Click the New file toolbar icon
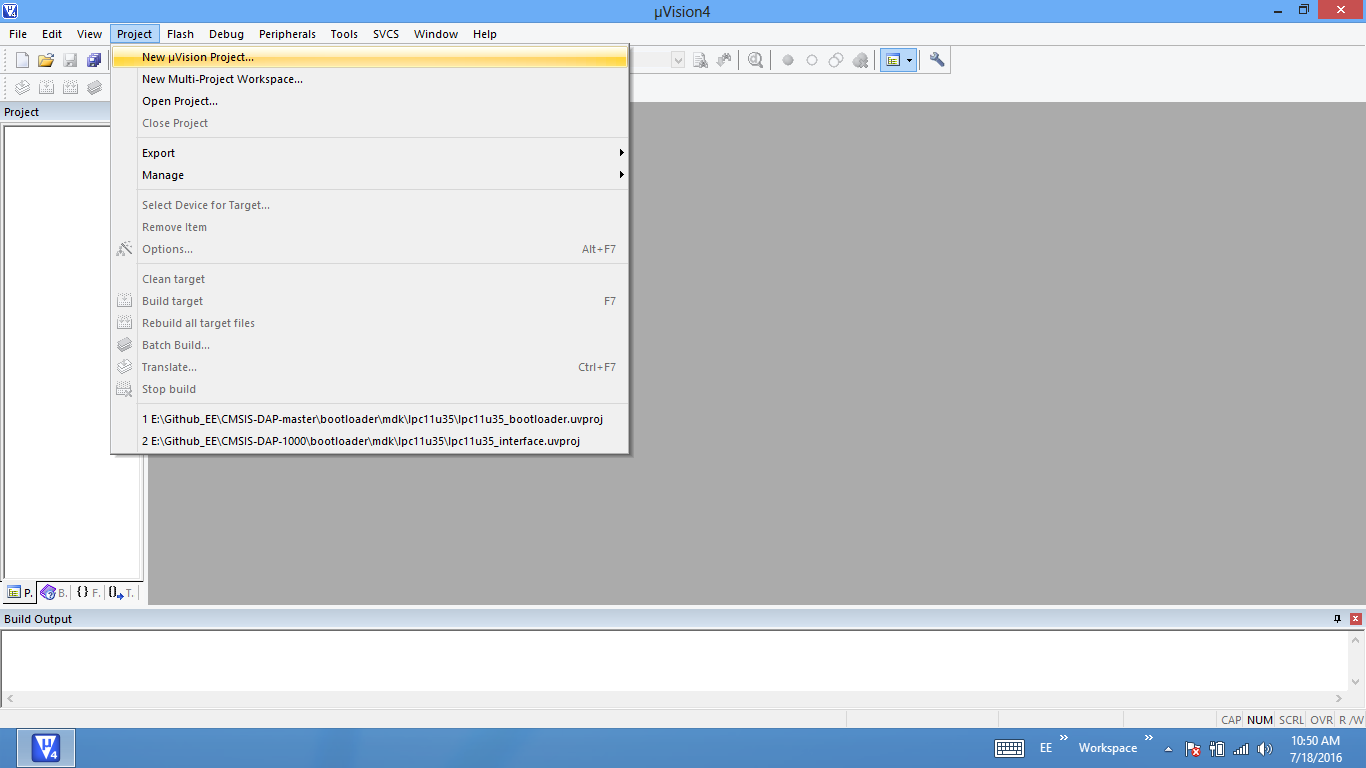The image size is (1366, 768). (22, 60)
